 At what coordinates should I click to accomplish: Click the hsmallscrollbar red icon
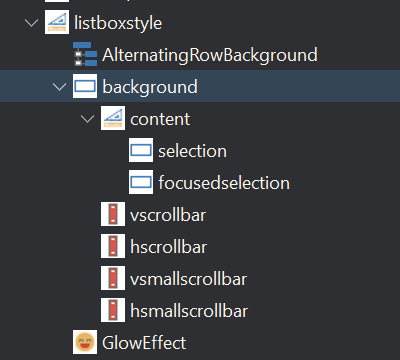113,310
